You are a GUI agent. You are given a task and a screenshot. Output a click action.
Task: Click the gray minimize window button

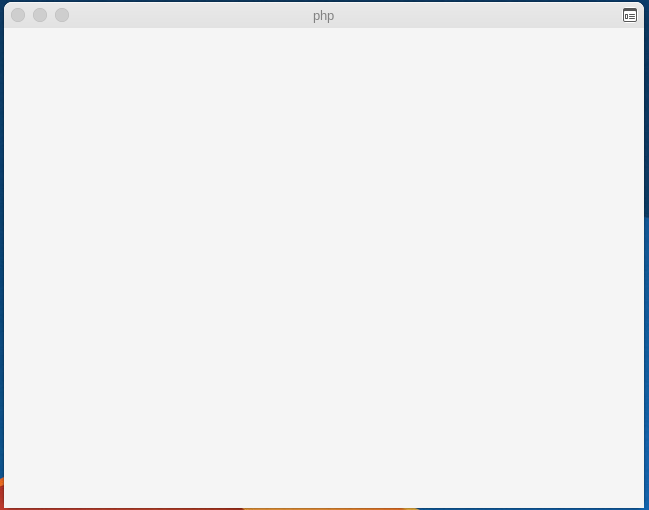coord(40,15)
